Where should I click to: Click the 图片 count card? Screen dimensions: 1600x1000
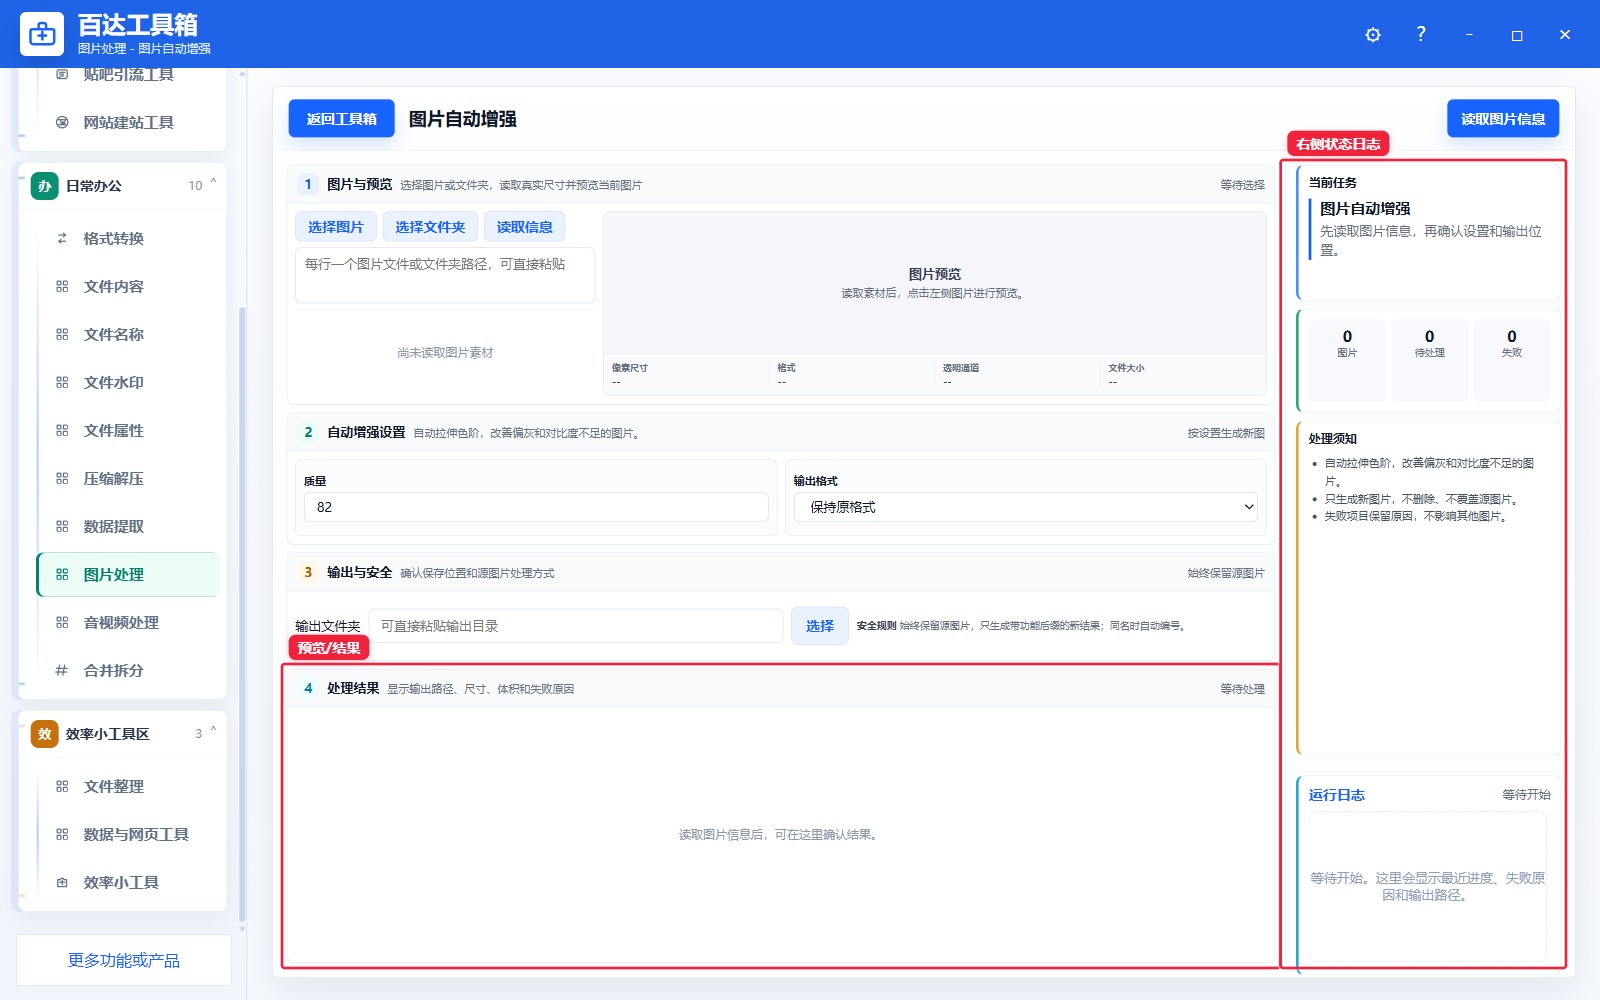click(x=1347, y=360)
